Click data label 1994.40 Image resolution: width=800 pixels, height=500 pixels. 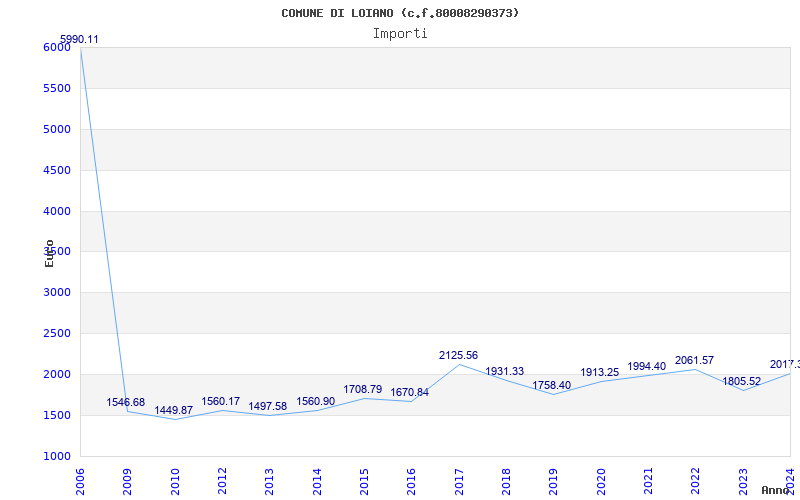[x=646, y=366]
